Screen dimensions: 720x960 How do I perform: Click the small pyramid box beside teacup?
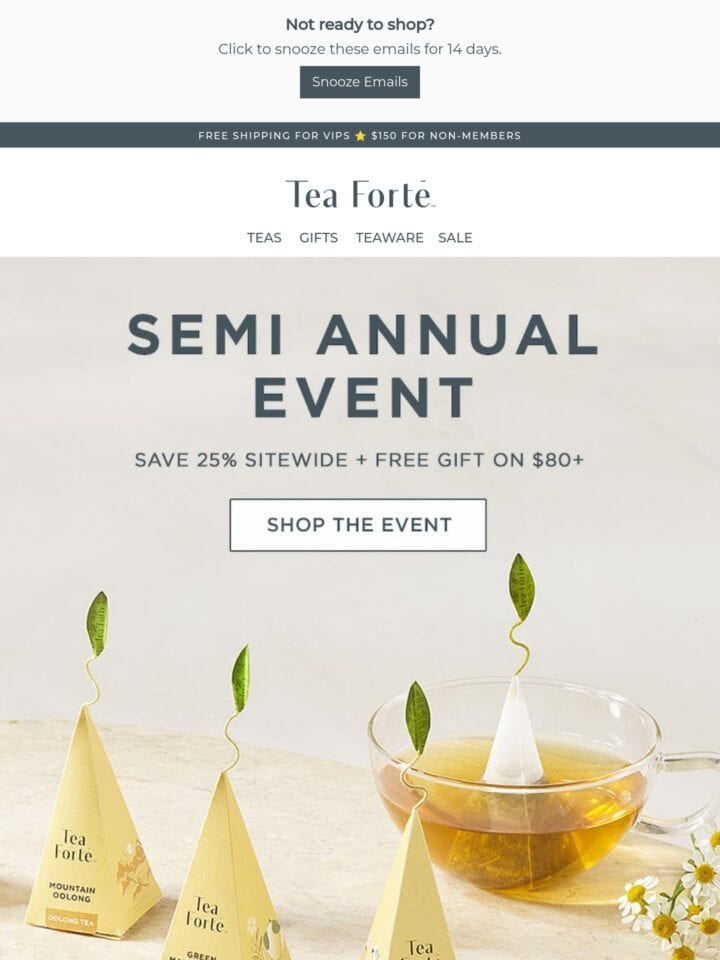[x=409, y=888]
